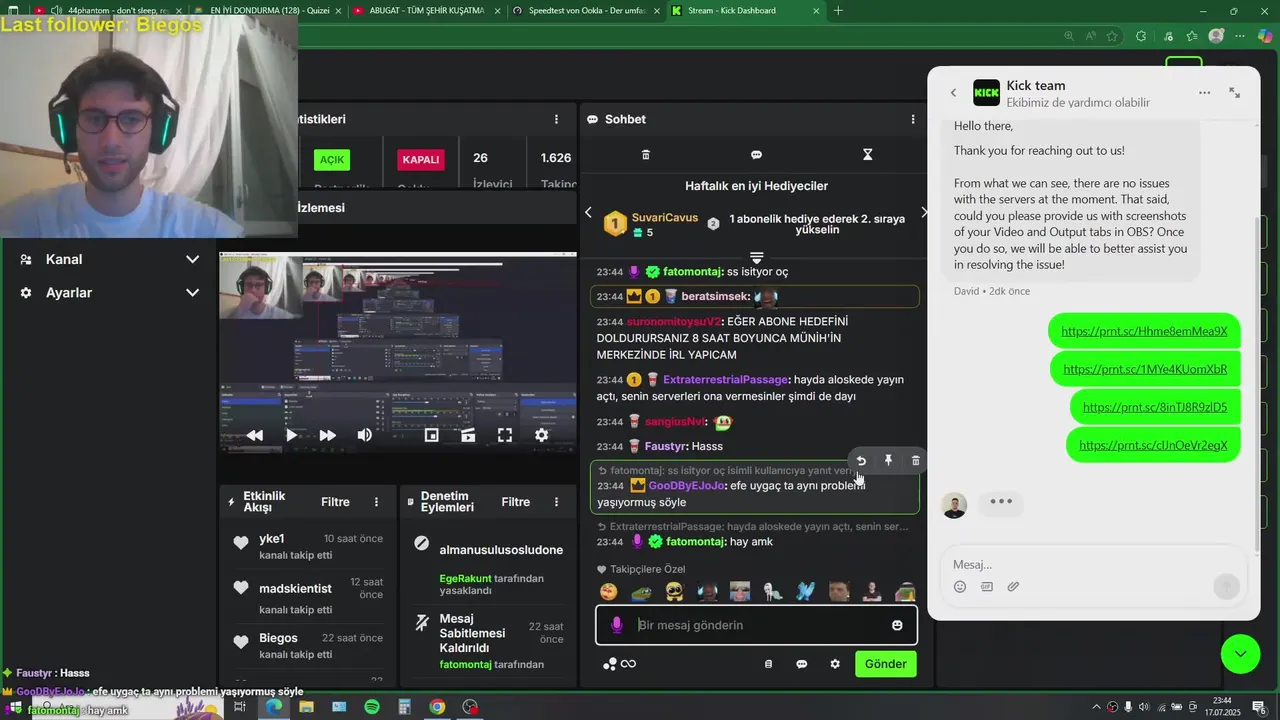Open Filtre in Etkinlik Akışı panel

point(335,502)
